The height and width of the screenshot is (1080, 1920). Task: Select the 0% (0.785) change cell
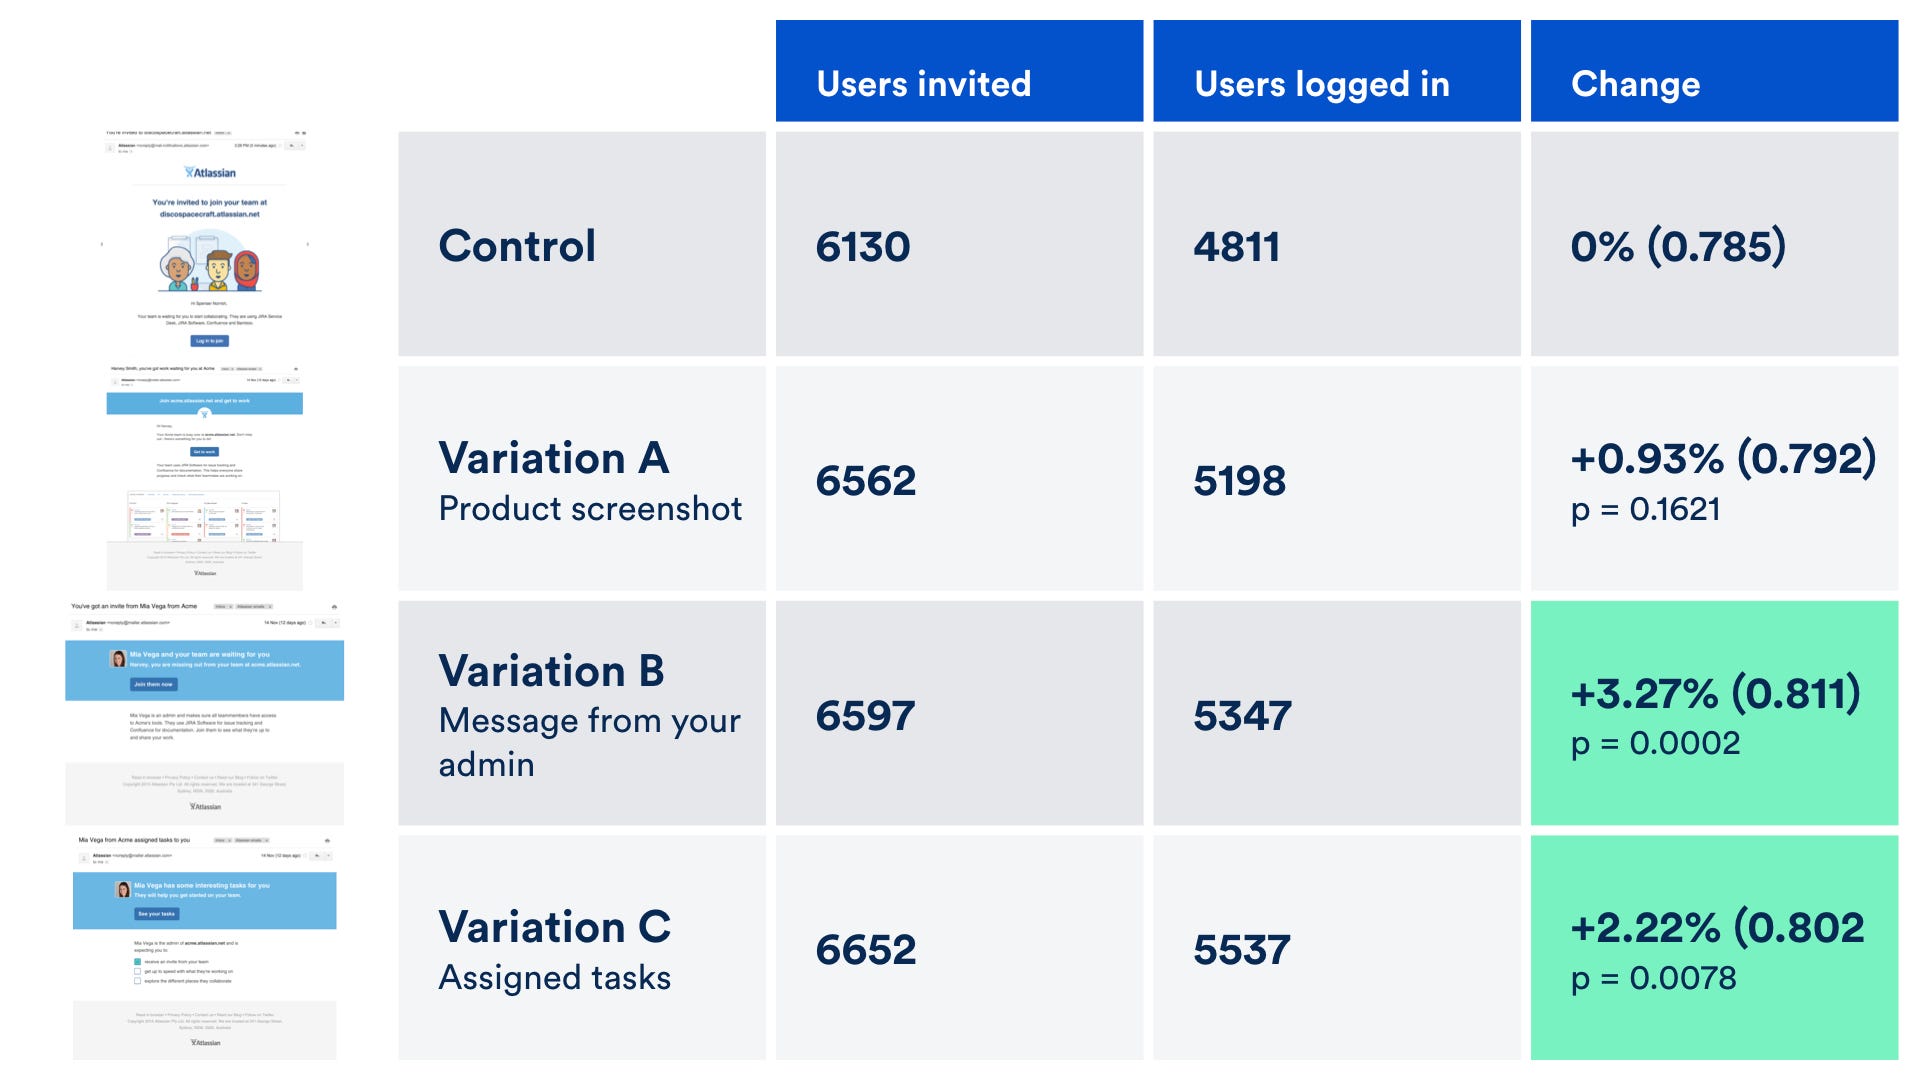1714,244
